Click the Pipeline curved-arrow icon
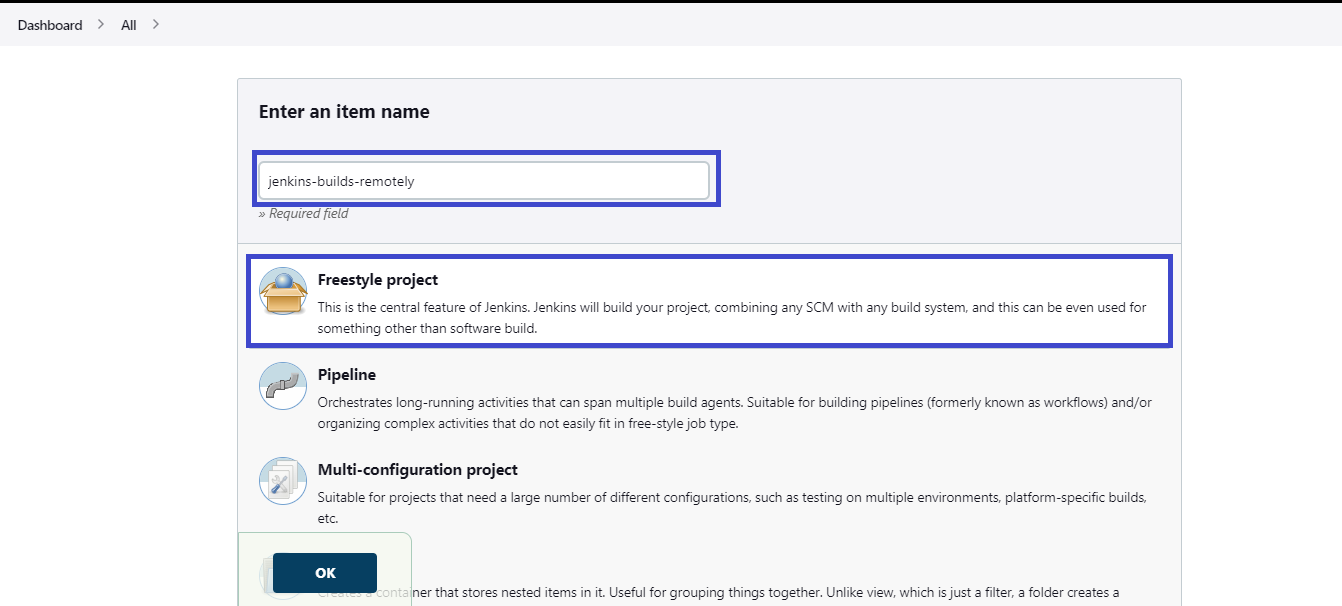The width and height of the screenshot is (1342, 606). (x=282, y=387)
